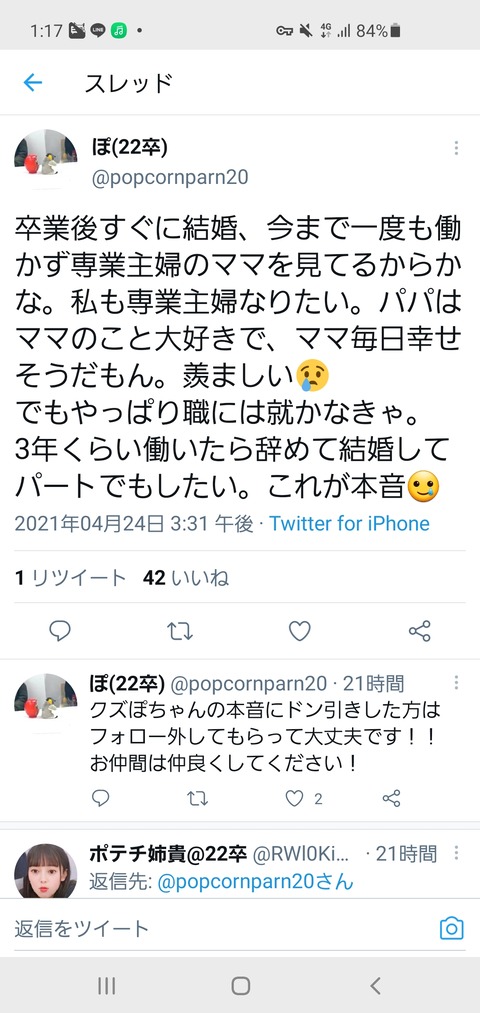Open the three-dot menu on ポテチ姉貴 reply
This screenshot has width=480, height=1013.
point(456,853)
